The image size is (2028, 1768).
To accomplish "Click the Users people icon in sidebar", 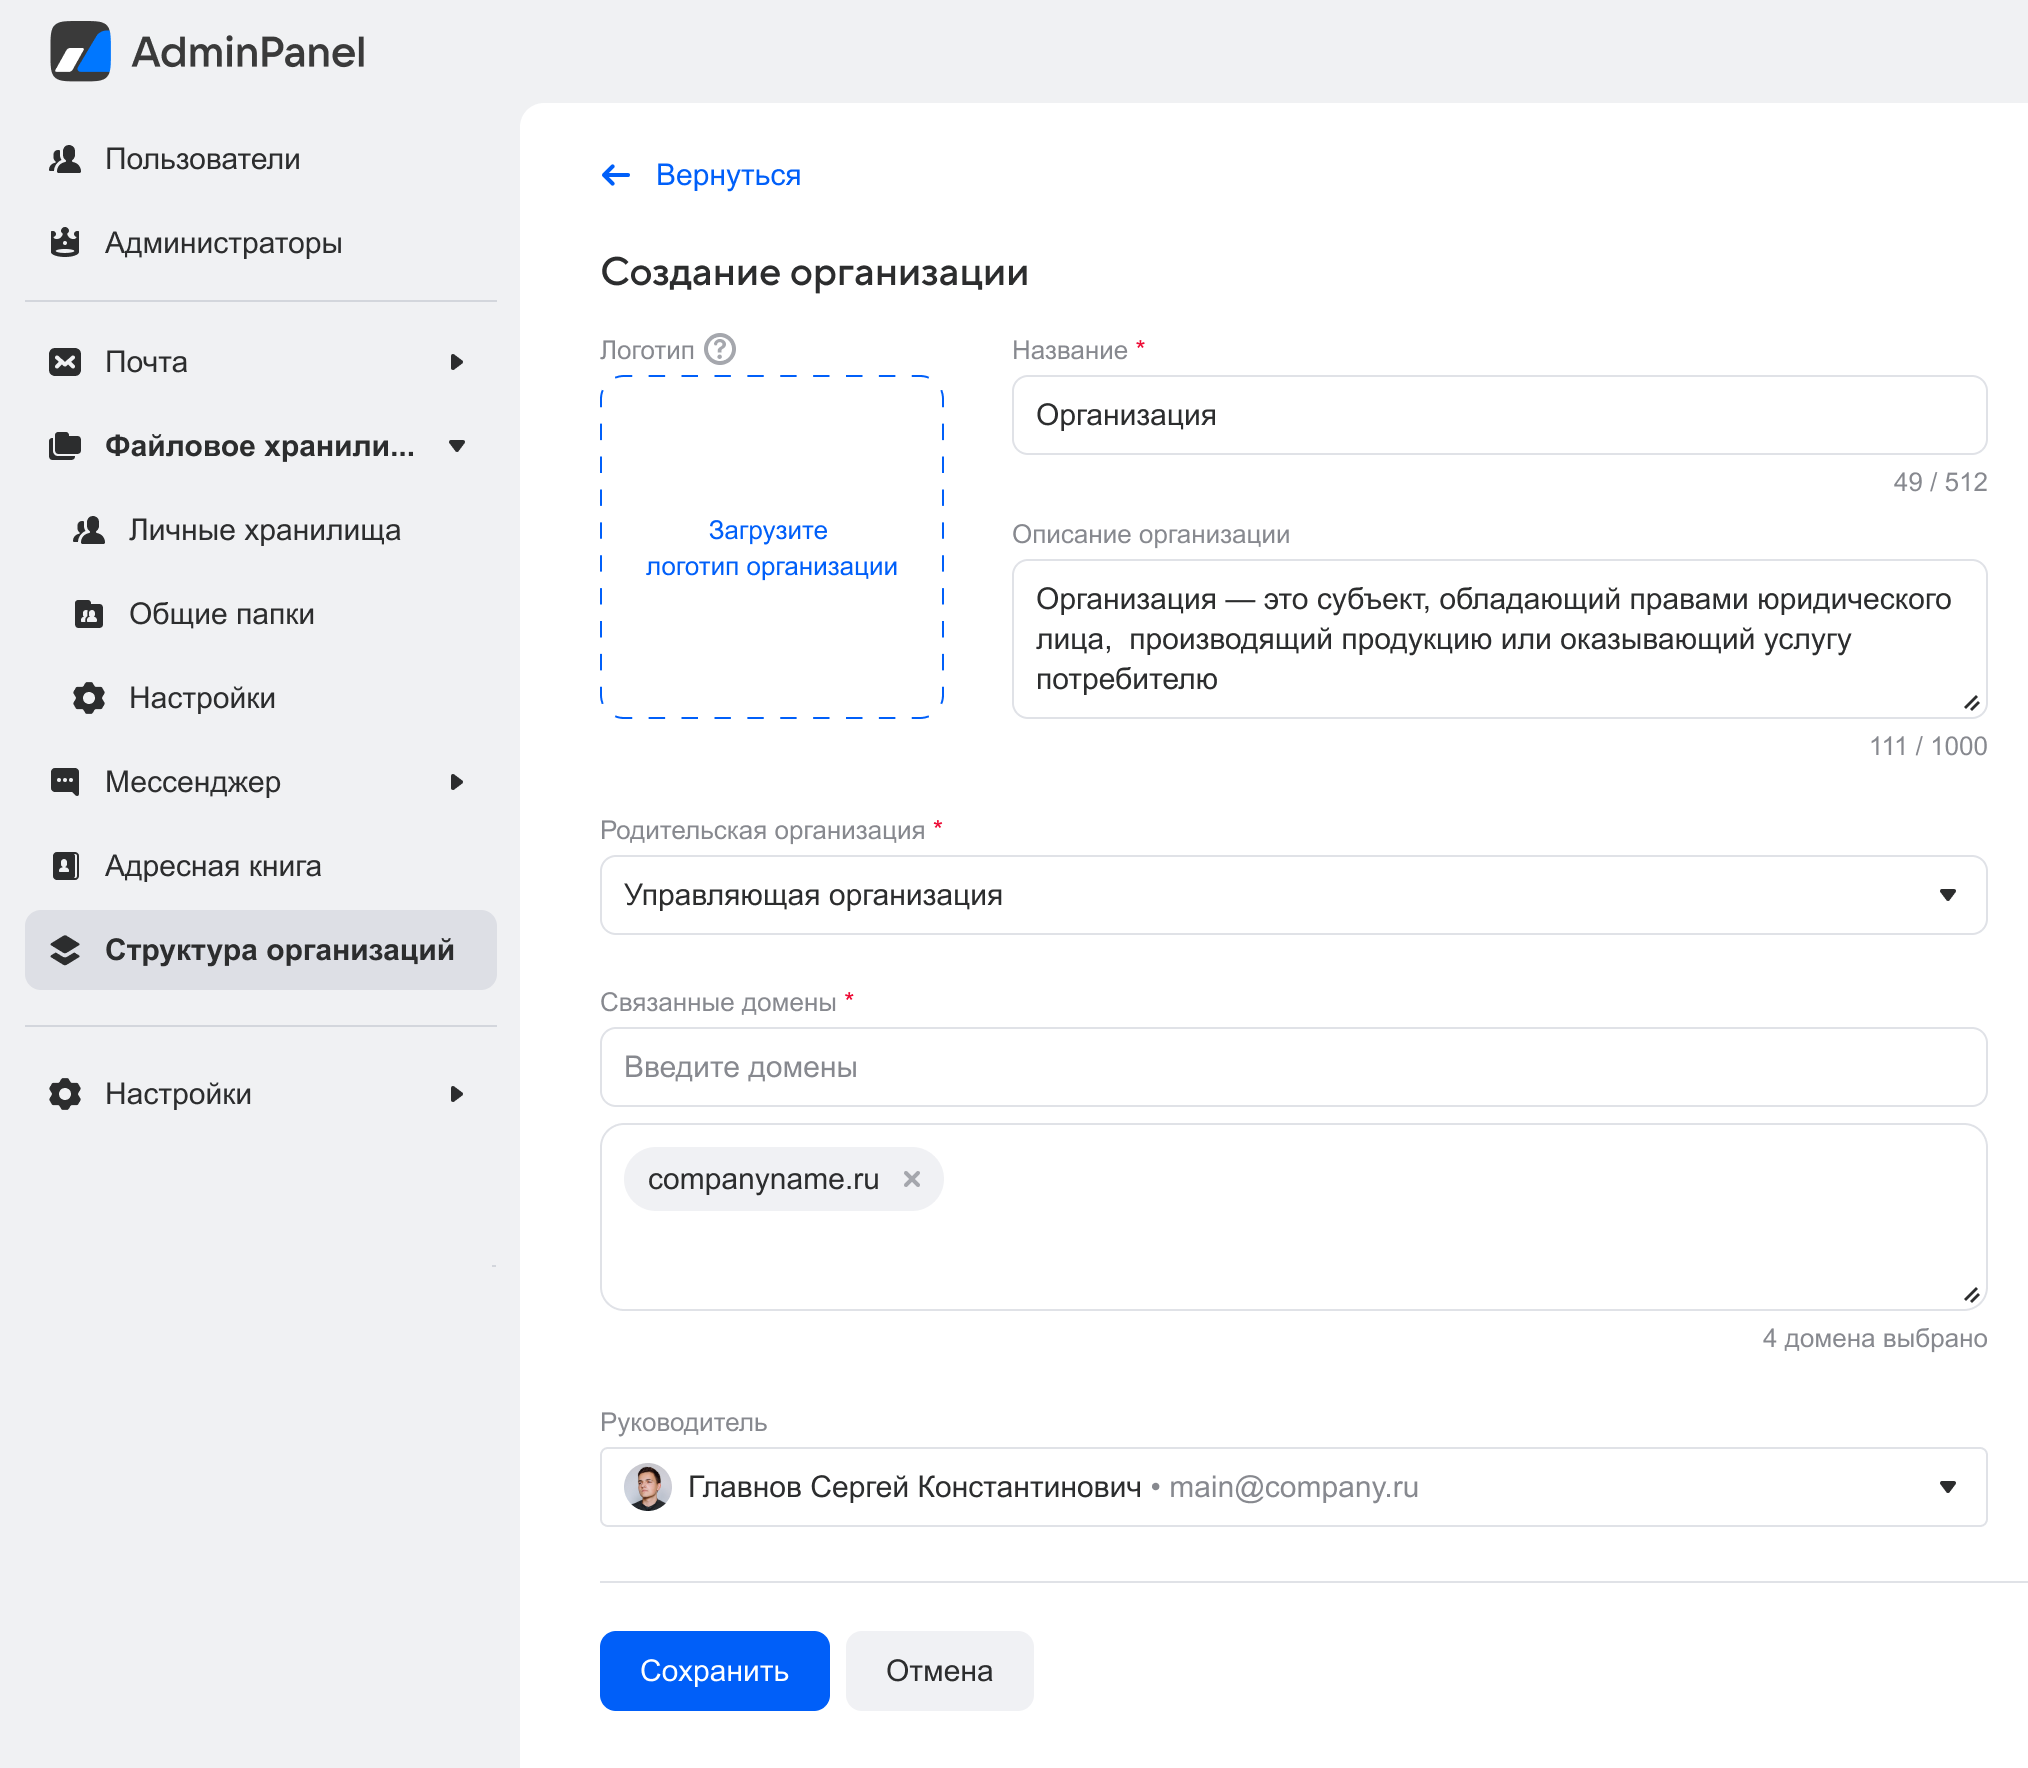I will click(65, 159).
